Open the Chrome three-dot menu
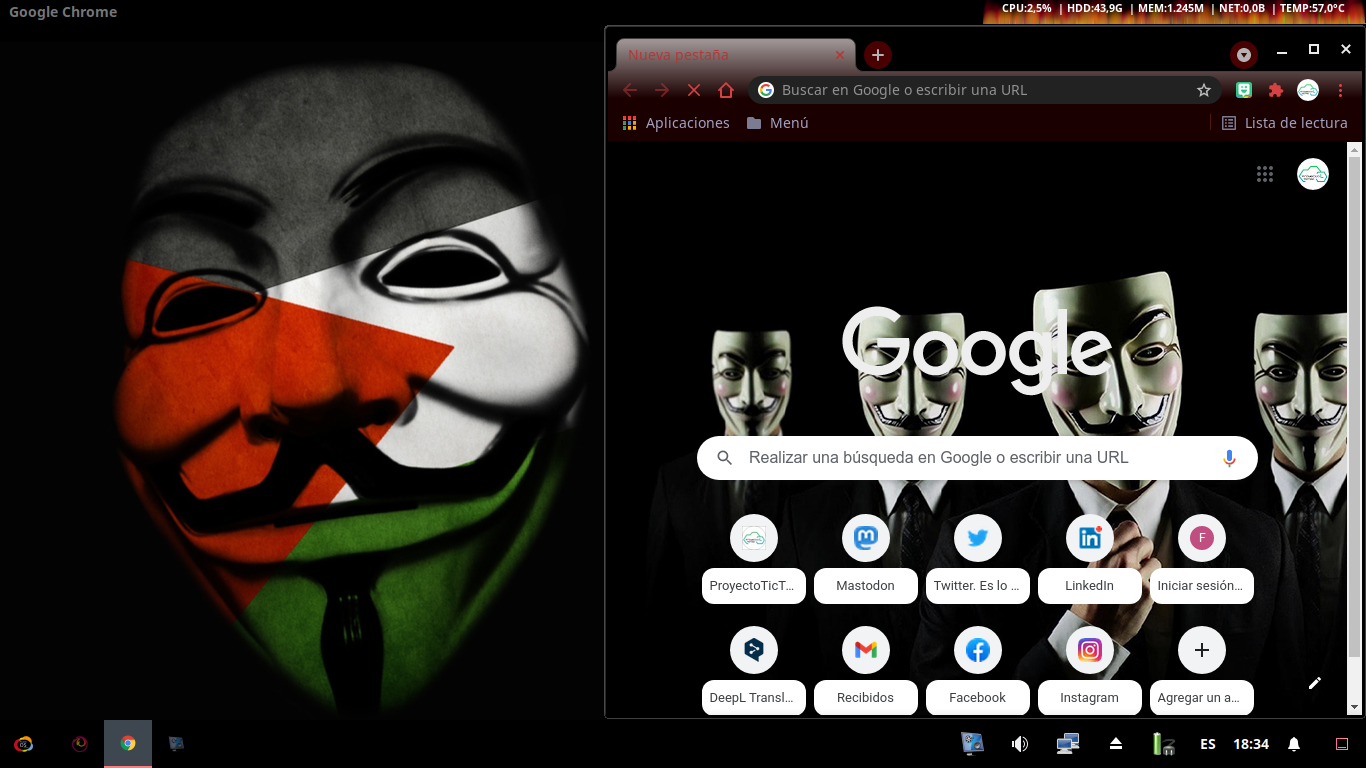1366x768 pixels. tap(1341, 90)
